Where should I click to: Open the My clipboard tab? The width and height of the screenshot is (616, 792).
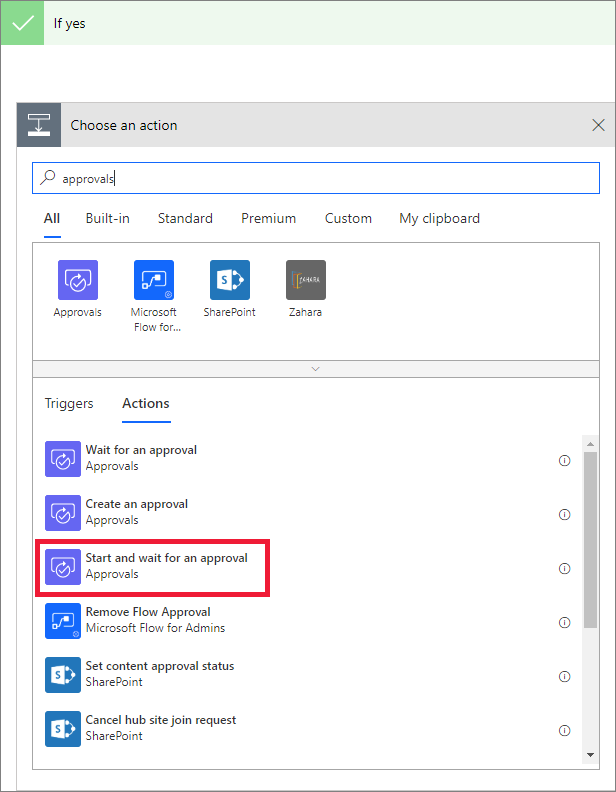(440, 219)
